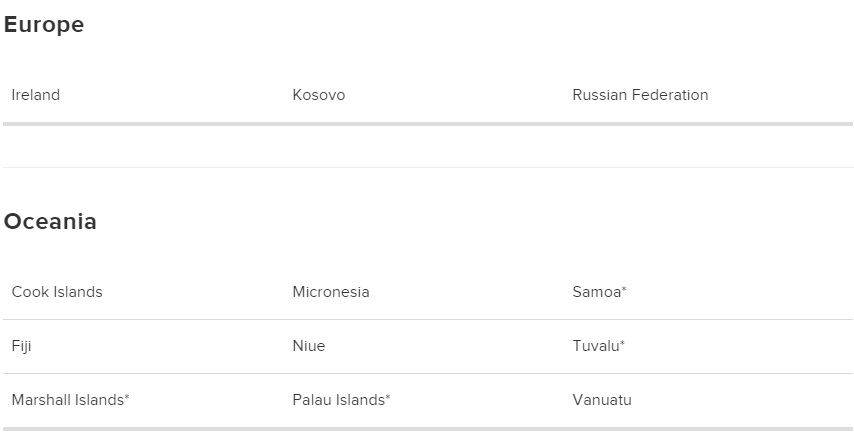Click the asterisk after Tuvalu
This screenshot has height=435, width=854.
tap(623, 342)
